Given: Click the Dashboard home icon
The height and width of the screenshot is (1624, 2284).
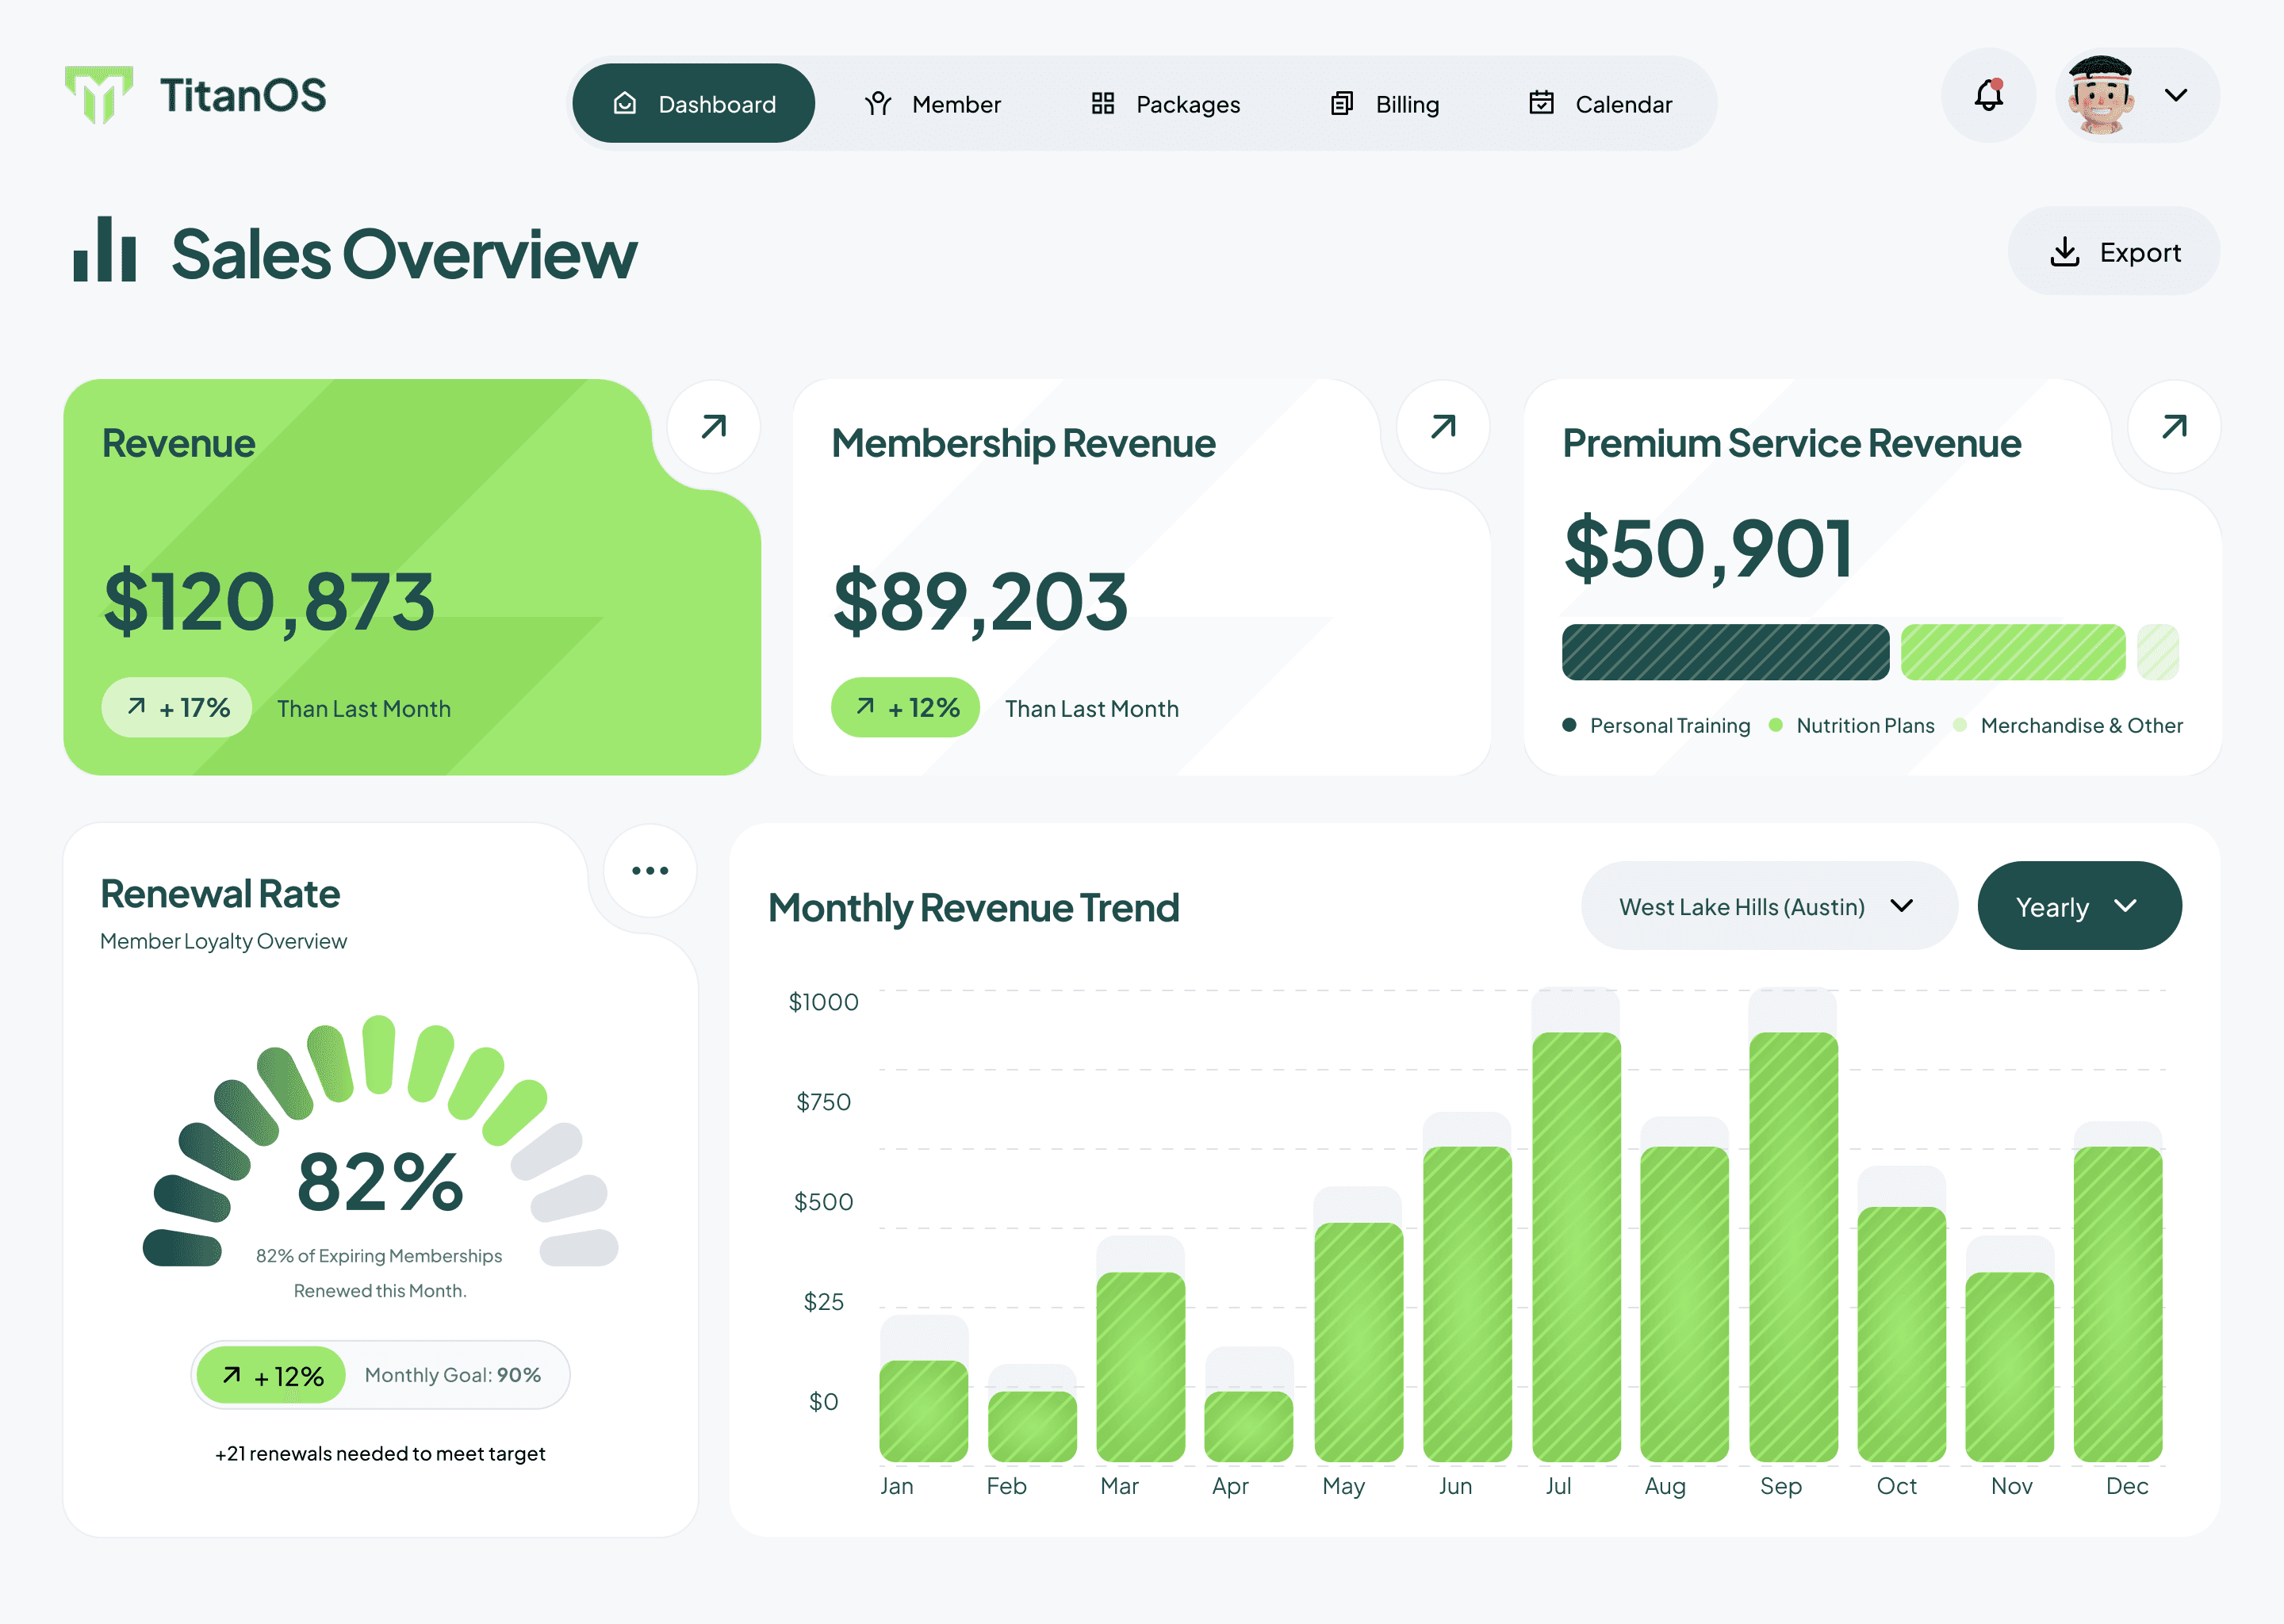Looking at the screenshot, I should point(625,103).
